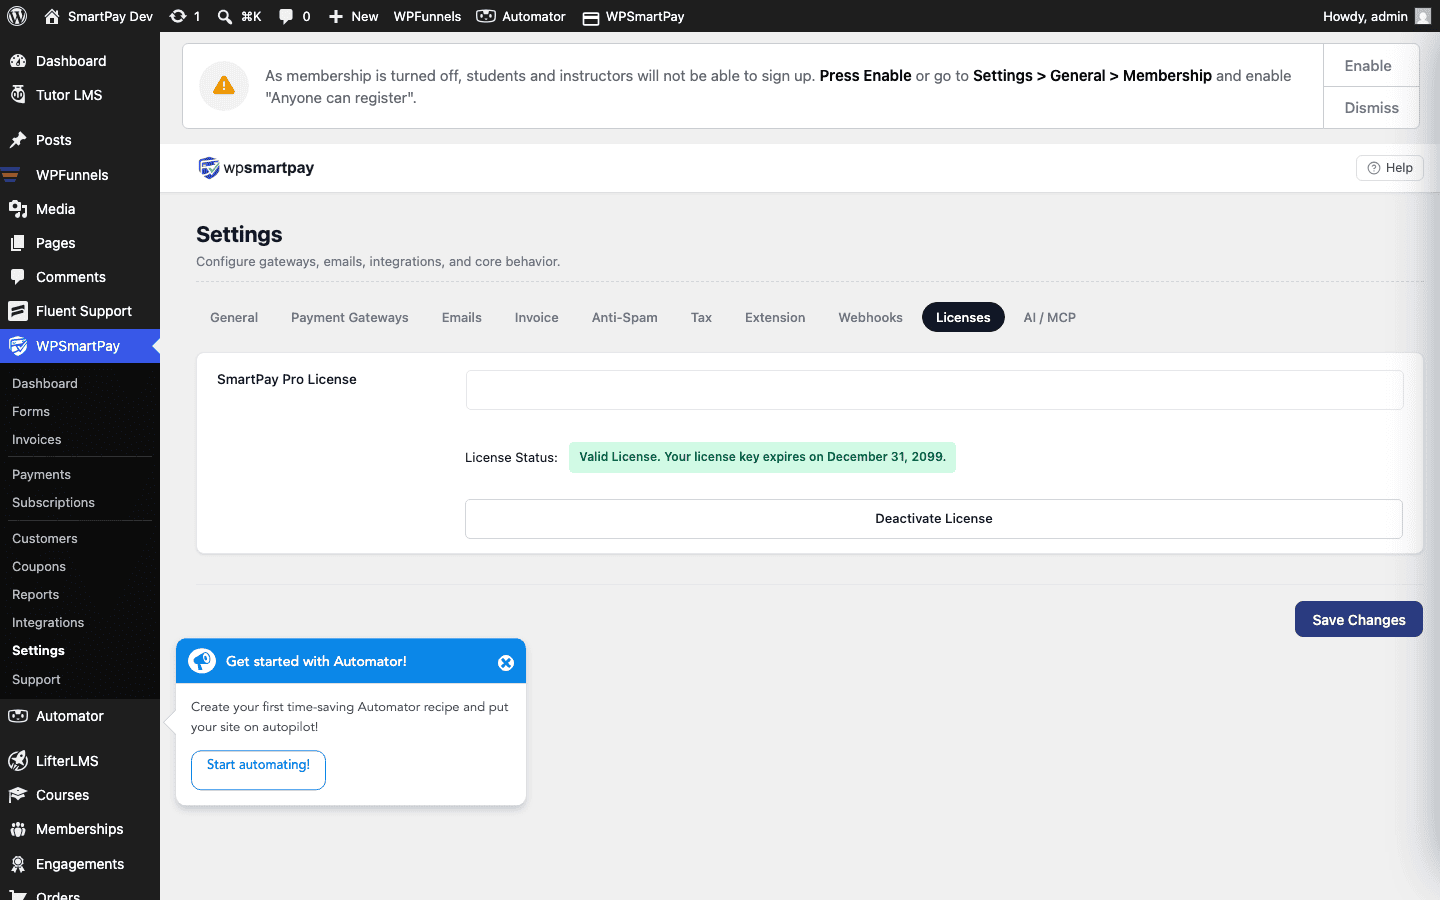Open Fluent Support sidebar icon

(x=18, y=311)
